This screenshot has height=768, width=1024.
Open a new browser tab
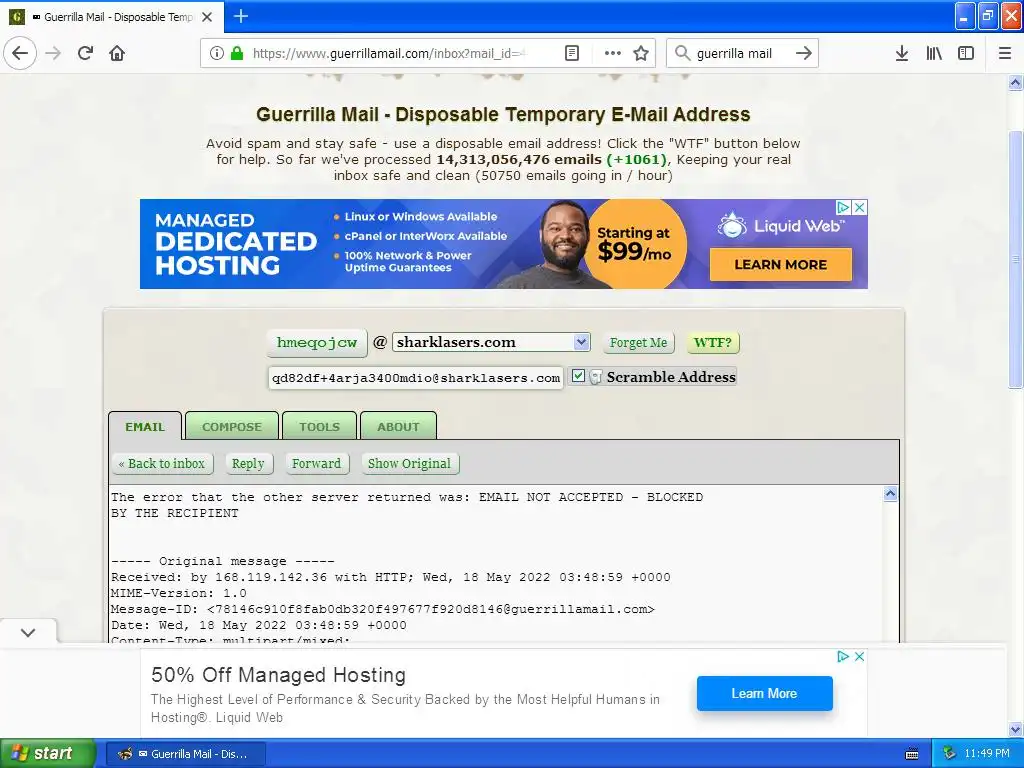point(240,16)
